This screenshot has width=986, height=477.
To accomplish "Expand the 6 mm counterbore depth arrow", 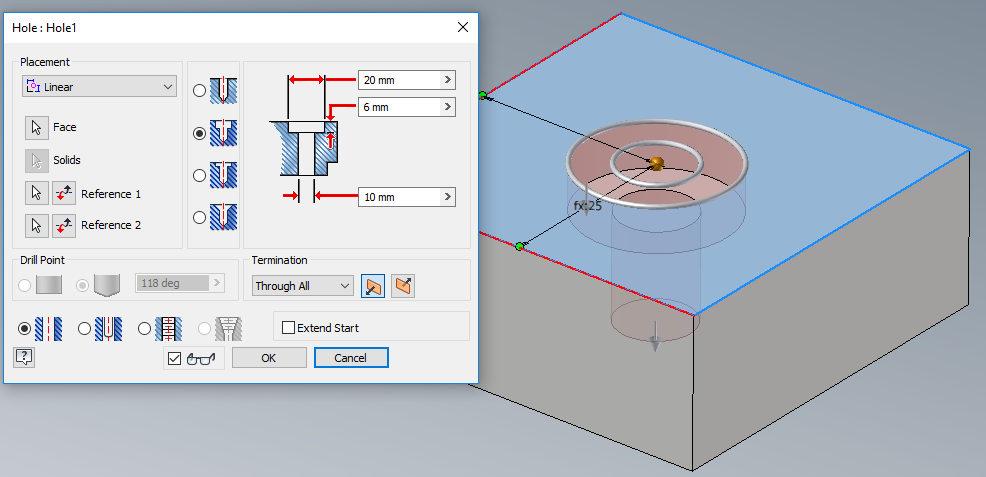I will [447, 107].
